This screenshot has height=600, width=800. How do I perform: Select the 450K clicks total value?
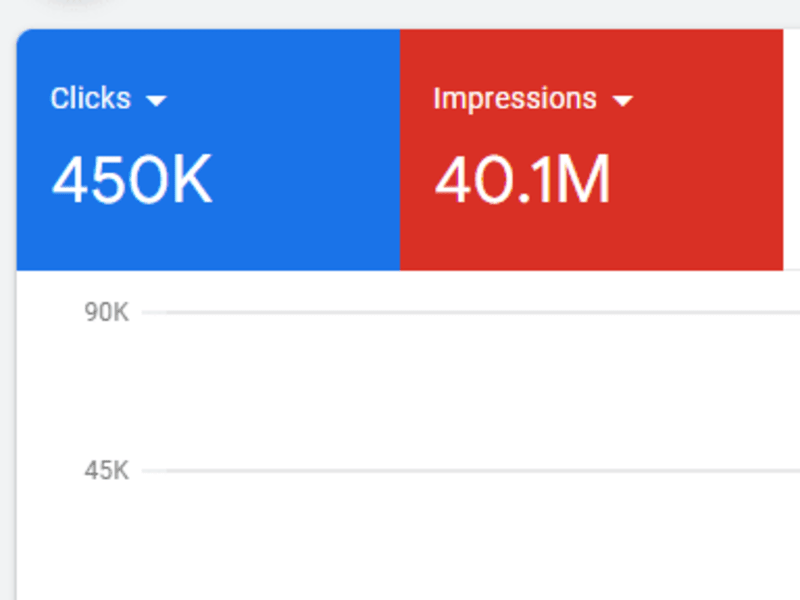point(132,180)
